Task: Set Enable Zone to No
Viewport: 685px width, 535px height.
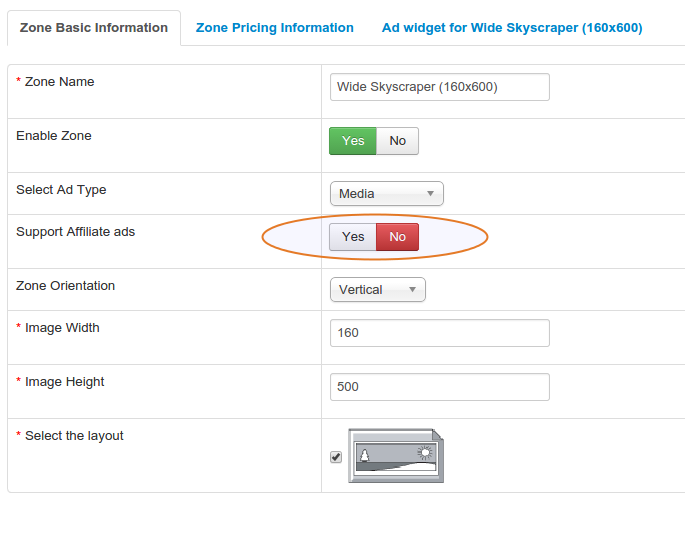Action: click(x=397, y=141)
